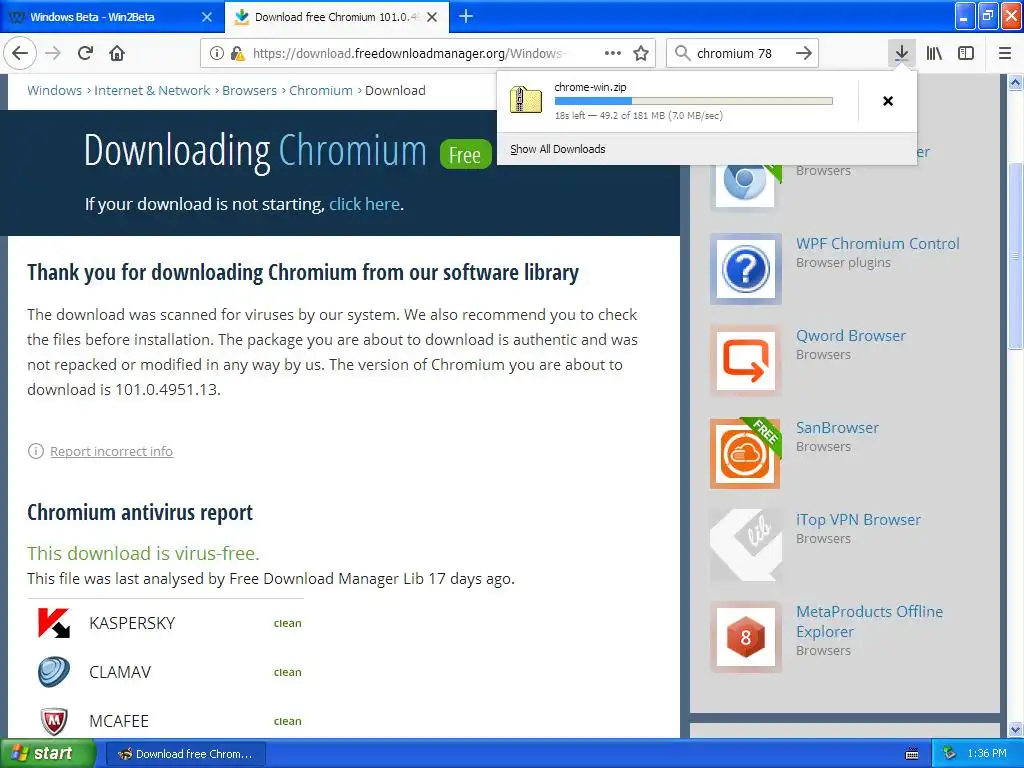This screenshot has height=768, width=1024.
Task: Click the 1:36 PM clock
Action: pyautogui.click(x=987, y=754)
